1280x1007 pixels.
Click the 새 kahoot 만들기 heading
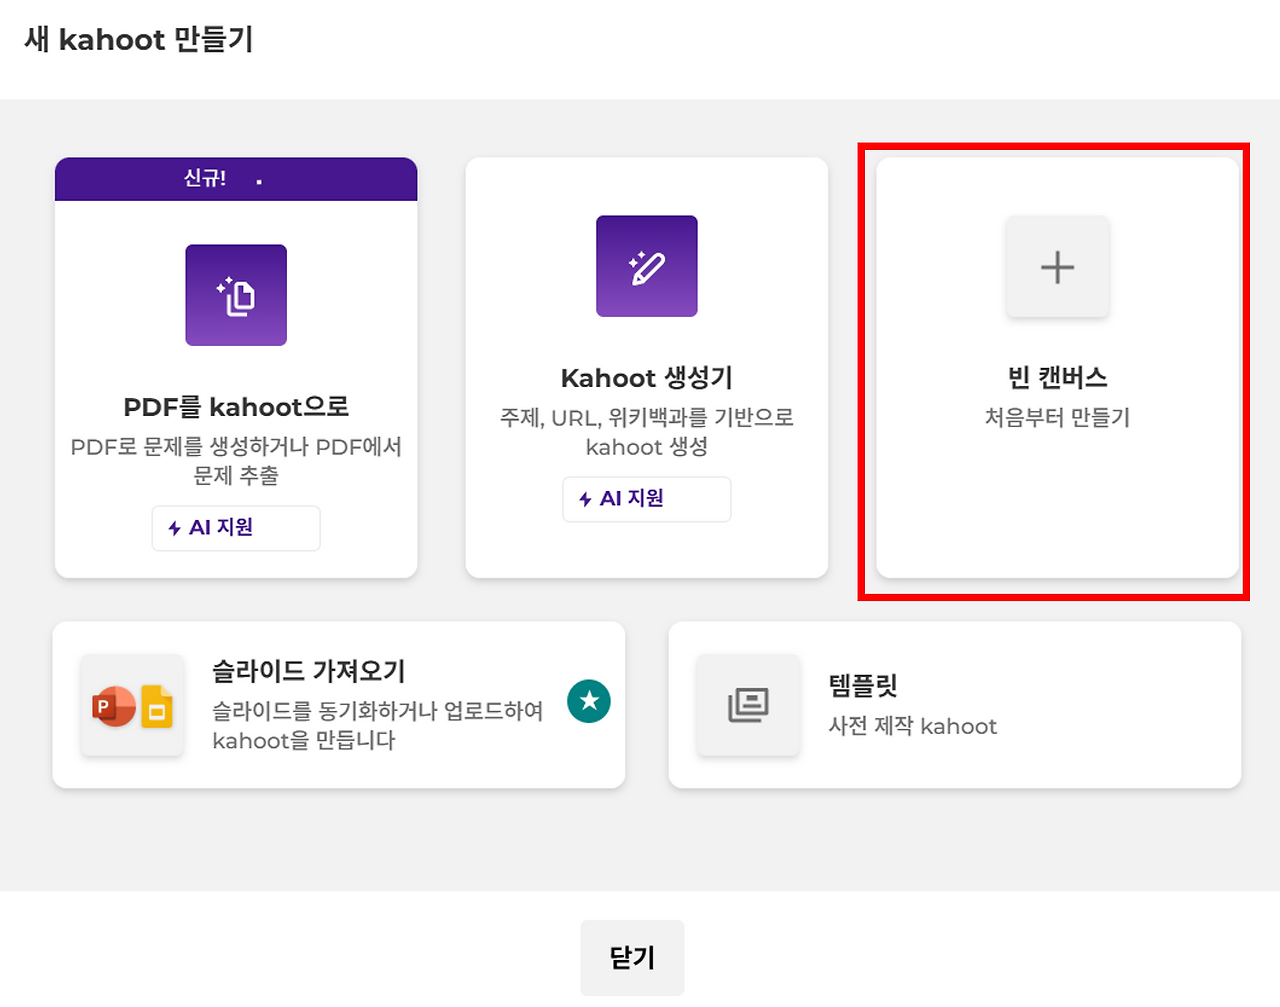[139, 40]
